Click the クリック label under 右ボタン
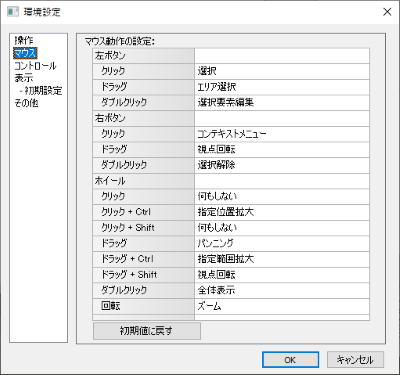This screenshot has width=400, height=375. click(113, 134)
